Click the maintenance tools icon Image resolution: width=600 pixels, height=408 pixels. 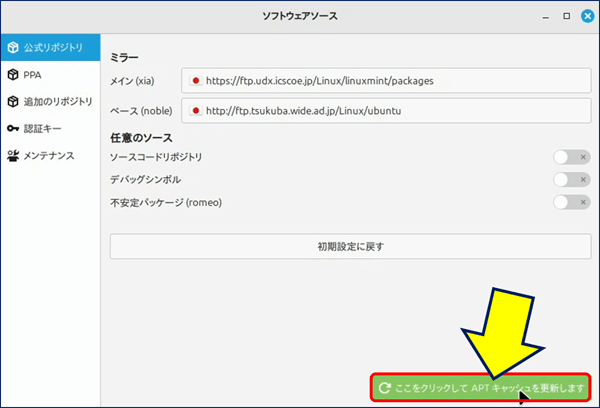coord(13,156)
